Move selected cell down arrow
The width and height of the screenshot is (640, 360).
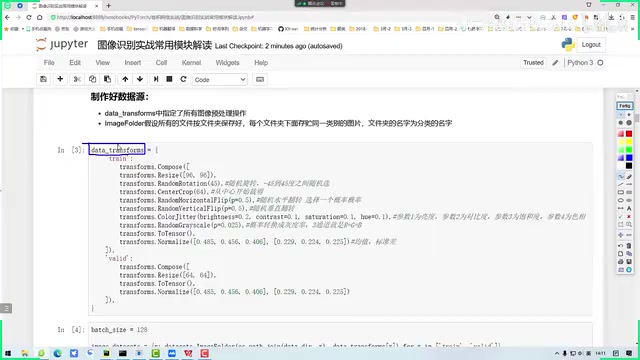140,79
